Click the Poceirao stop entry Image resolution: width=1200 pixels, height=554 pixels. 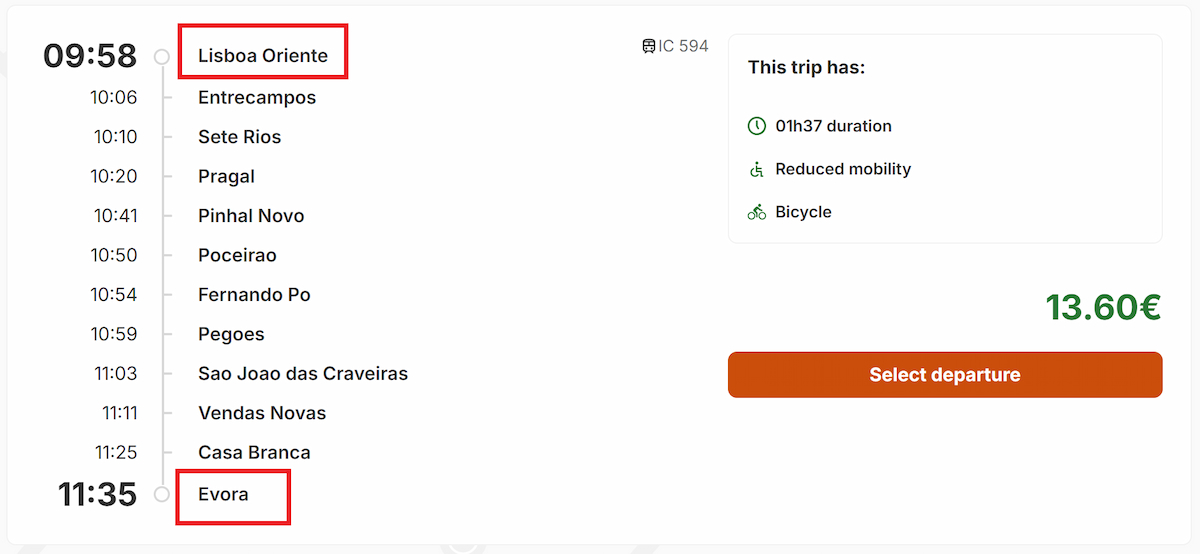coord(237,255)
